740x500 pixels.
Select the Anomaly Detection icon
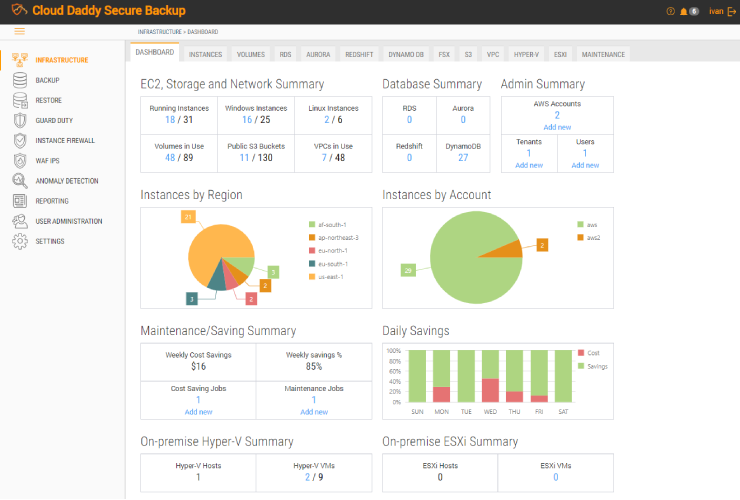(19, 181)
